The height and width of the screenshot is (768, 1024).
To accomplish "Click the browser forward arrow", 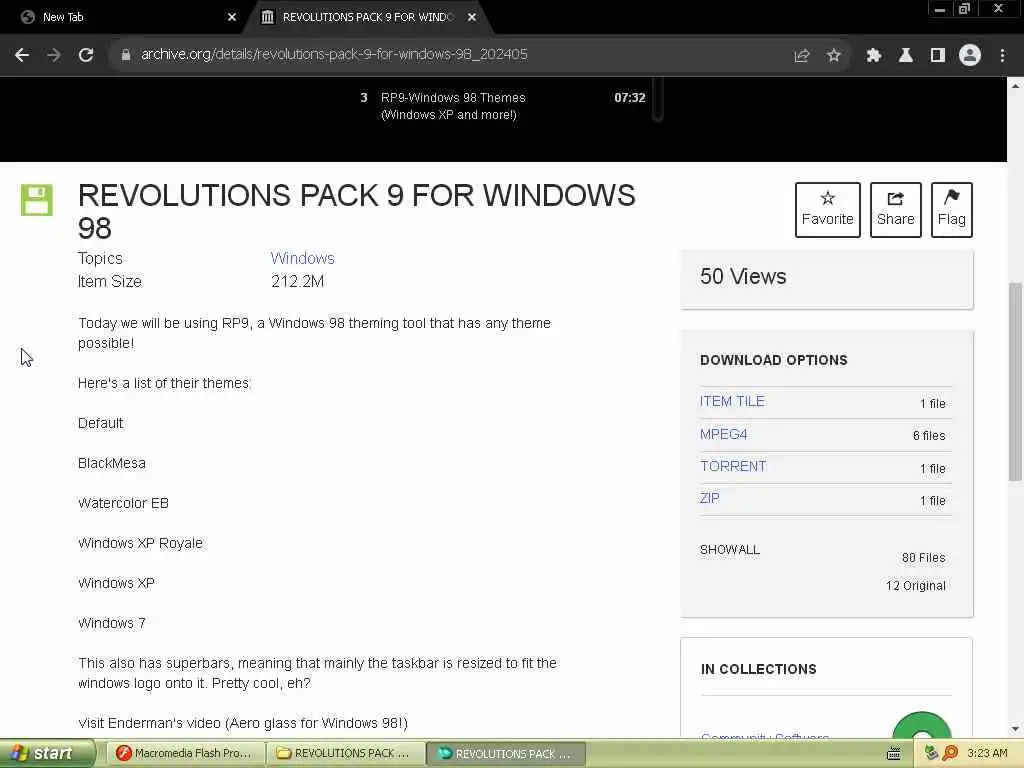I will click(x=54, y=55).
